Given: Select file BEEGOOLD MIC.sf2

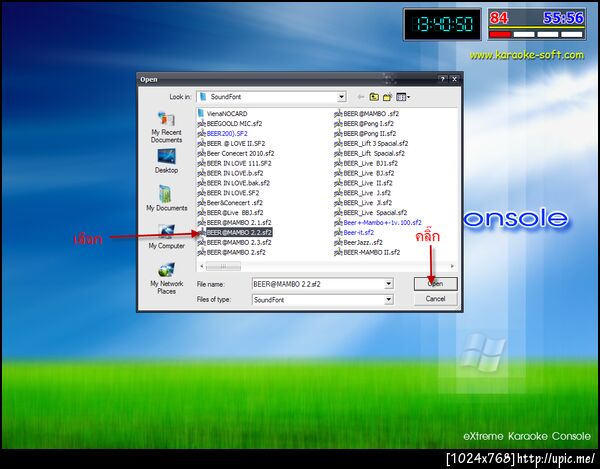Looking at the screenshot, I should click(x=230, y=124).
